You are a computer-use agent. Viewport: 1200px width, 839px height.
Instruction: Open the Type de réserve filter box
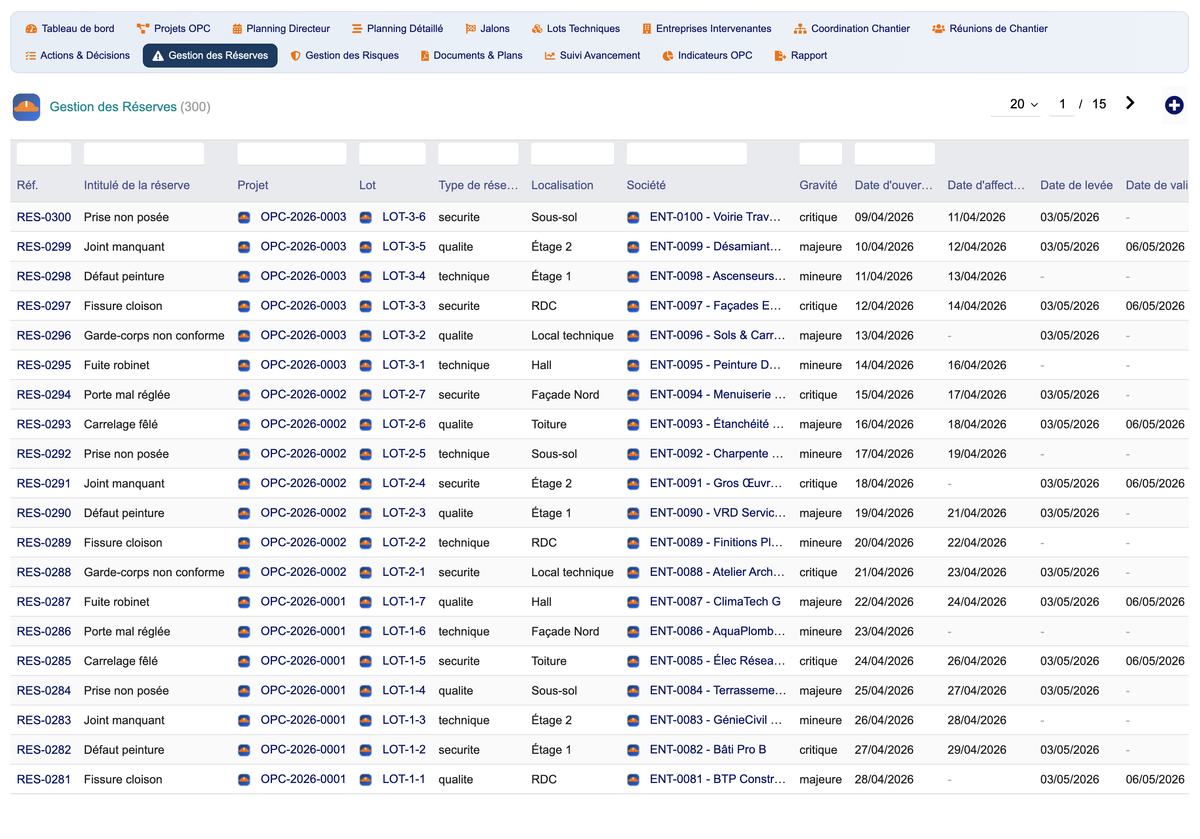click(478, 154)
